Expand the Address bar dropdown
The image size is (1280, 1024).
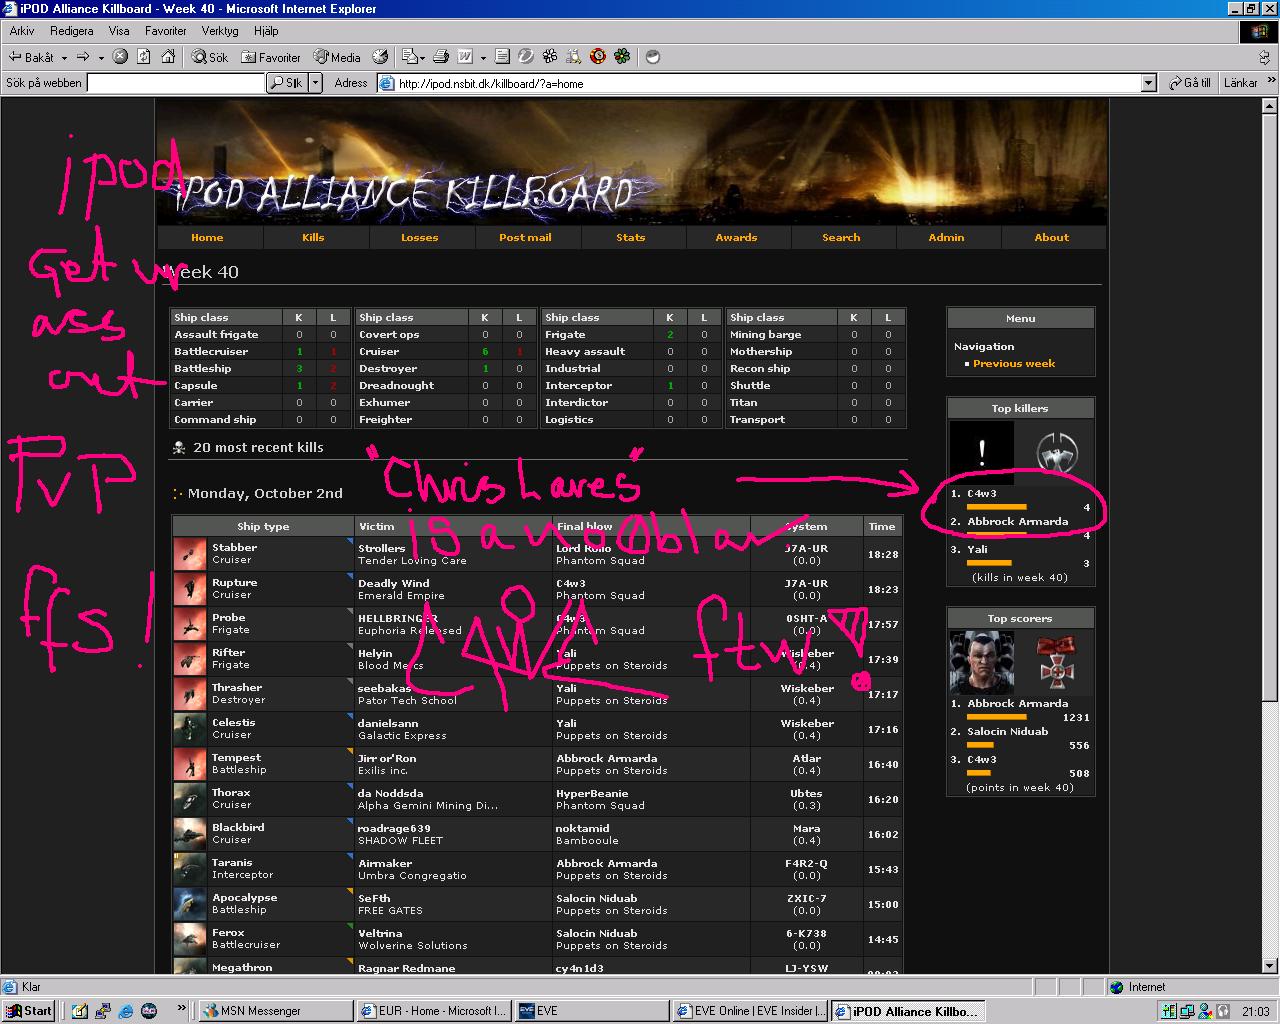[x=1149, y=84]
